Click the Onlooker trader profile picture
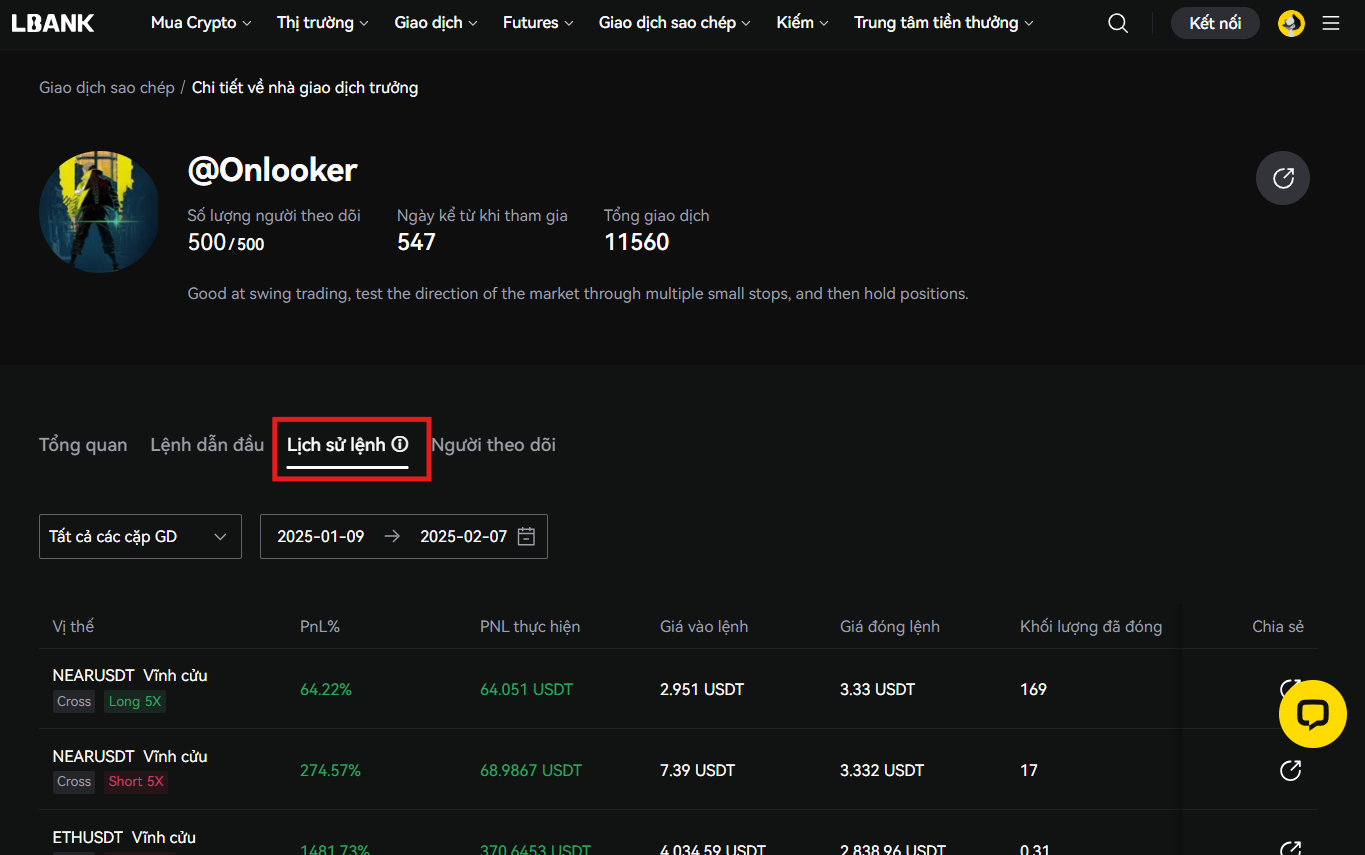The image size is (1365, 855). [99, 211]
